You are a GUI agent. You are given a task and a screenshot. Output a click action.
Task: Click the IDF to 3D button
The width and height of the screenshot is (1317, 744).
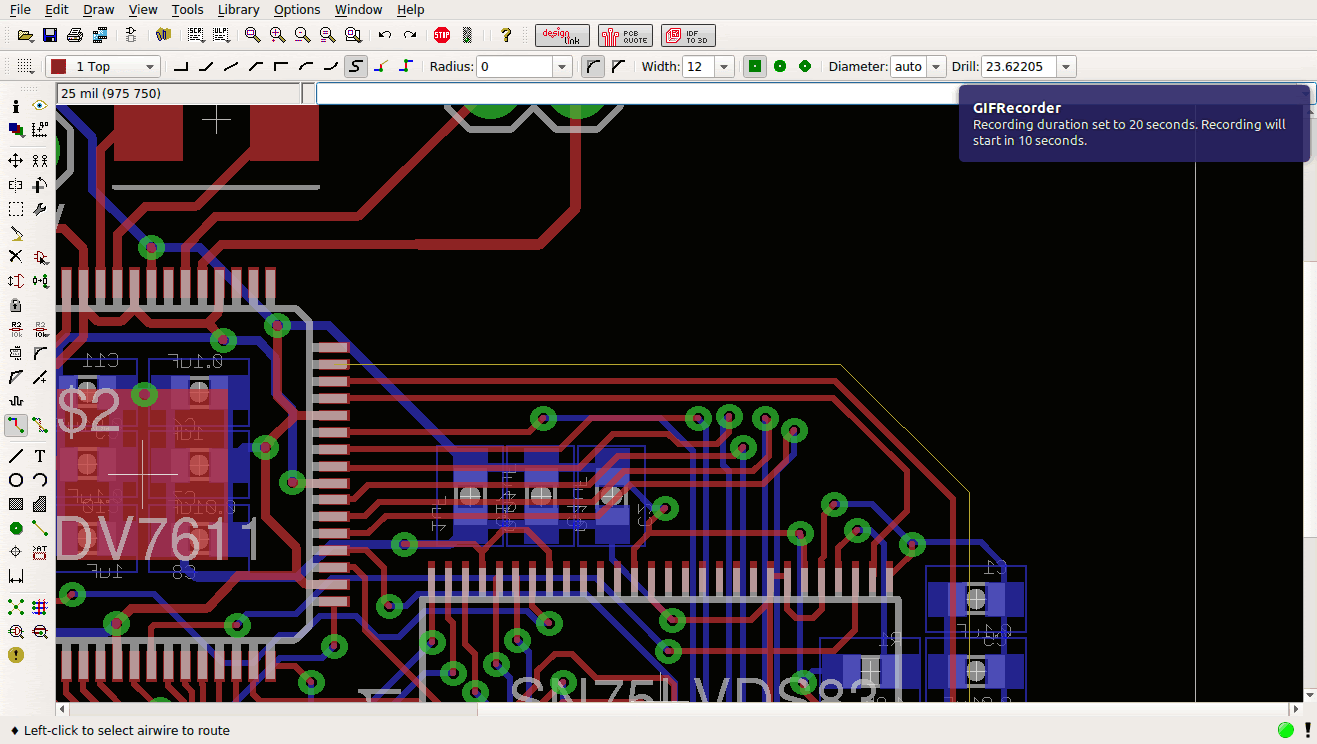click(x=688, y=36)
